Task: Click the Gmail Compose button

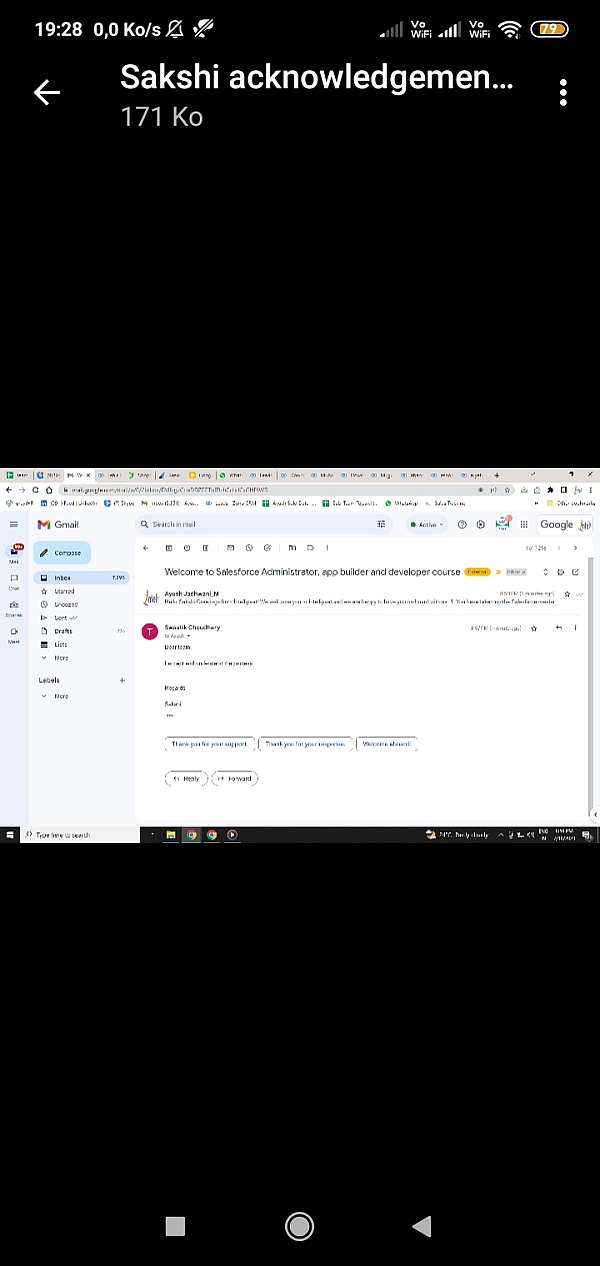Action: [x=62, y=553]
